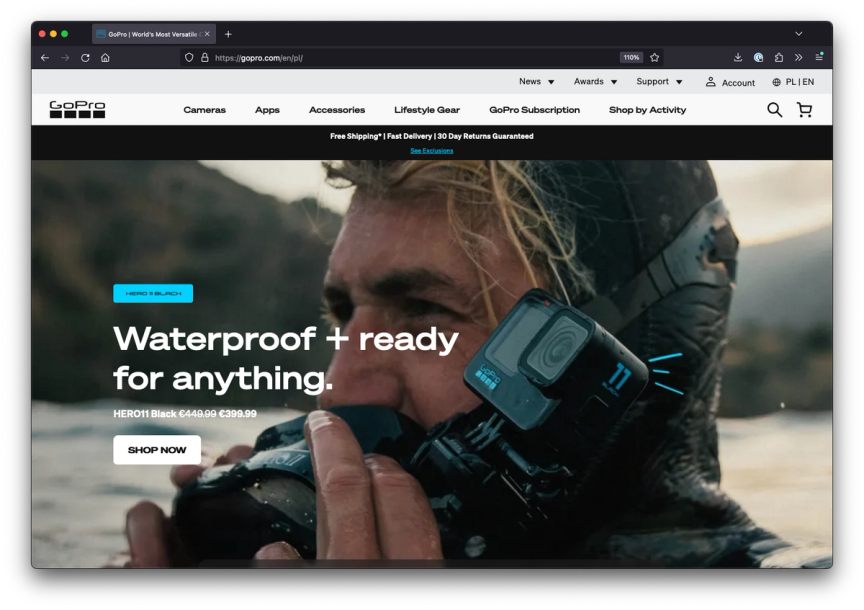Click the See Exclusions link
The image size is (864, 610).
432,150
